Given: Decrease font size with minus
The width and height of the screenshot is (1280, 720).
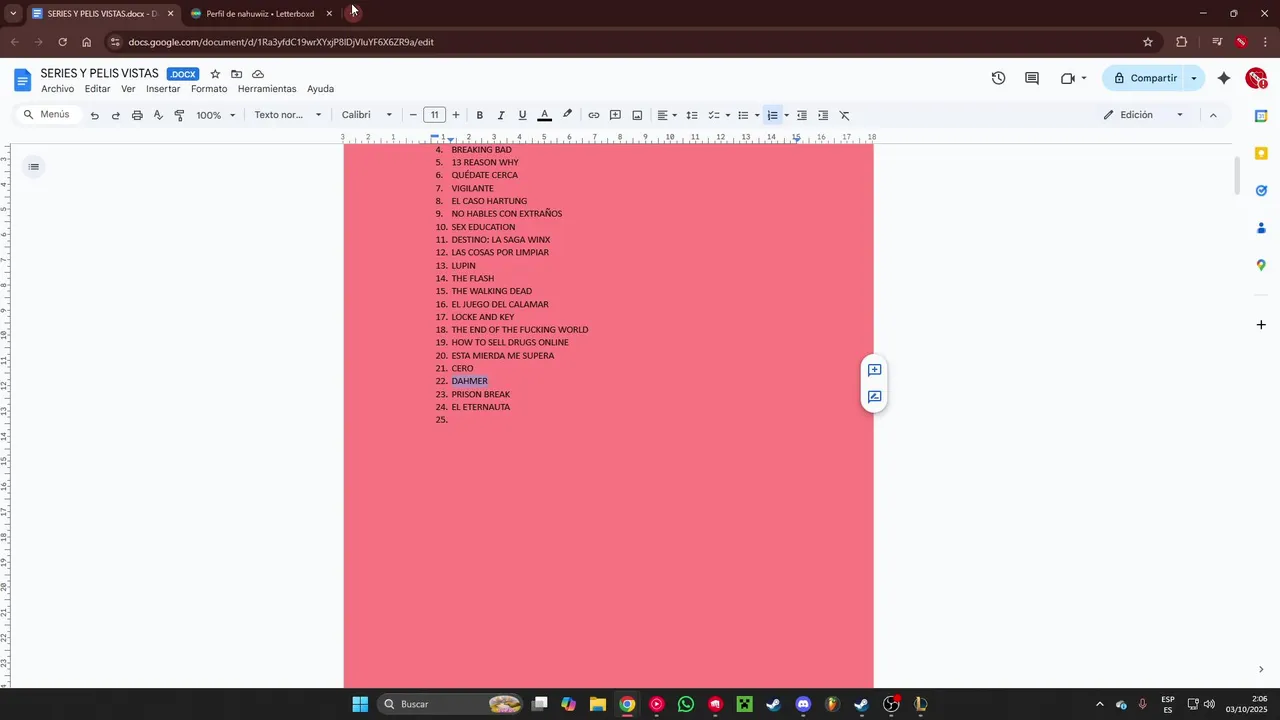Looking at the screenshot, I should (413, 115).
